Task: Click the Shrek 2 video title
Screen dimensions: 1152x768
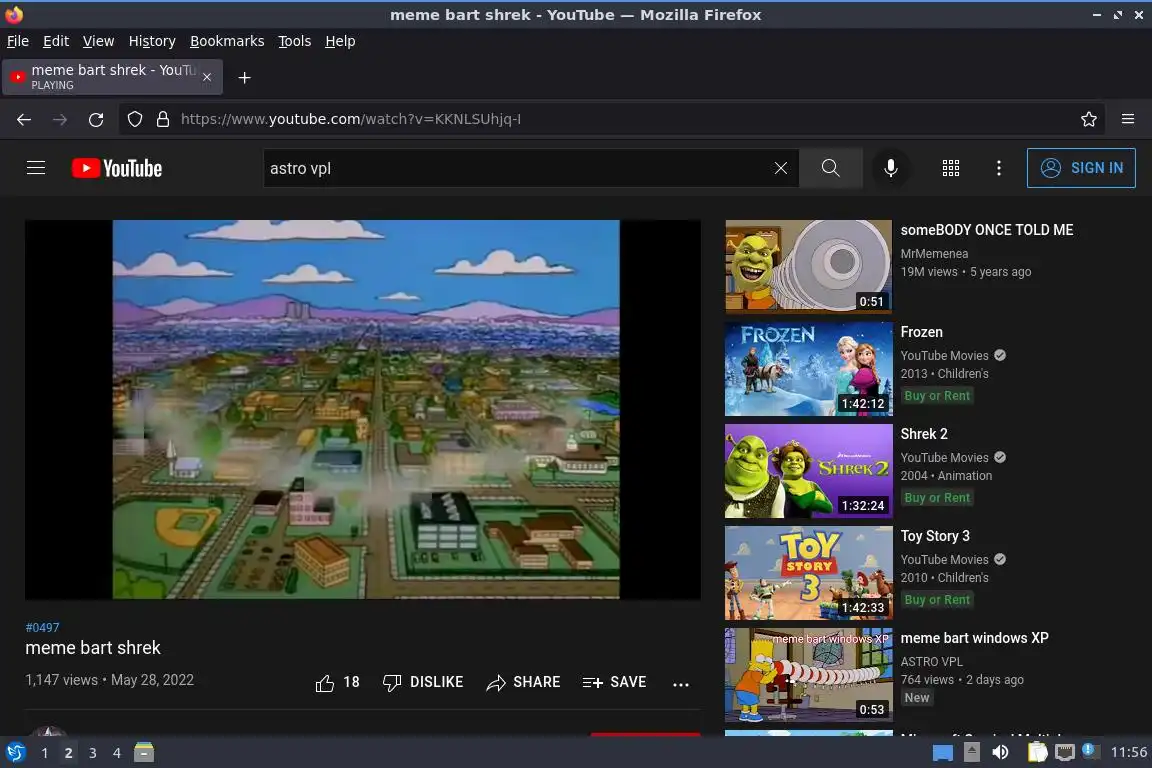Action: click(x=924, y=434)
